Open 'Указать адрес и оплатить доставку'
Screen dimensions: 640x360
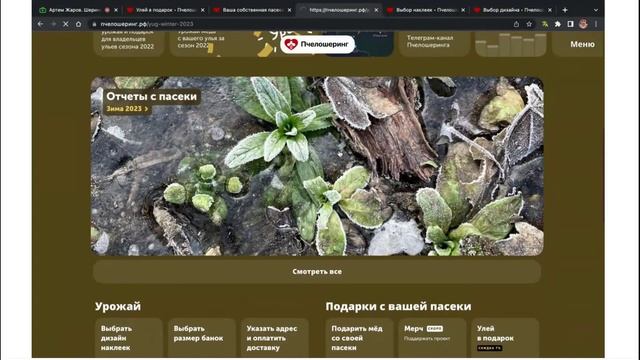click(x=275, y=338)
